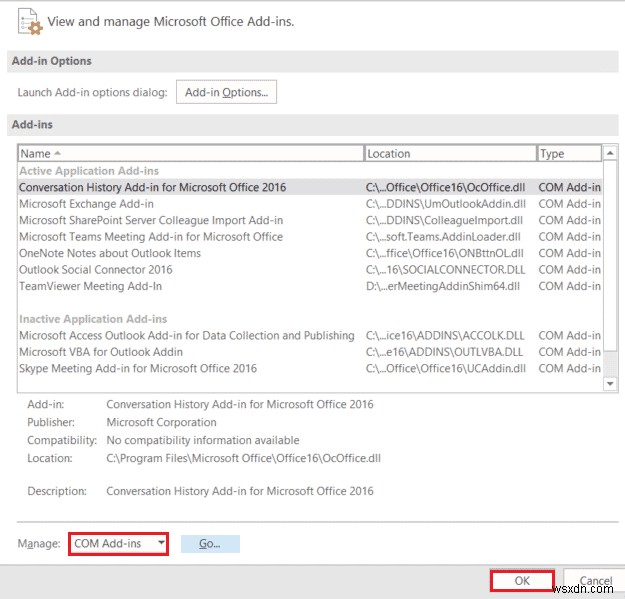Click COM Add-in type for TeamViewer row

pyautogui.click(x=569, y=286)
